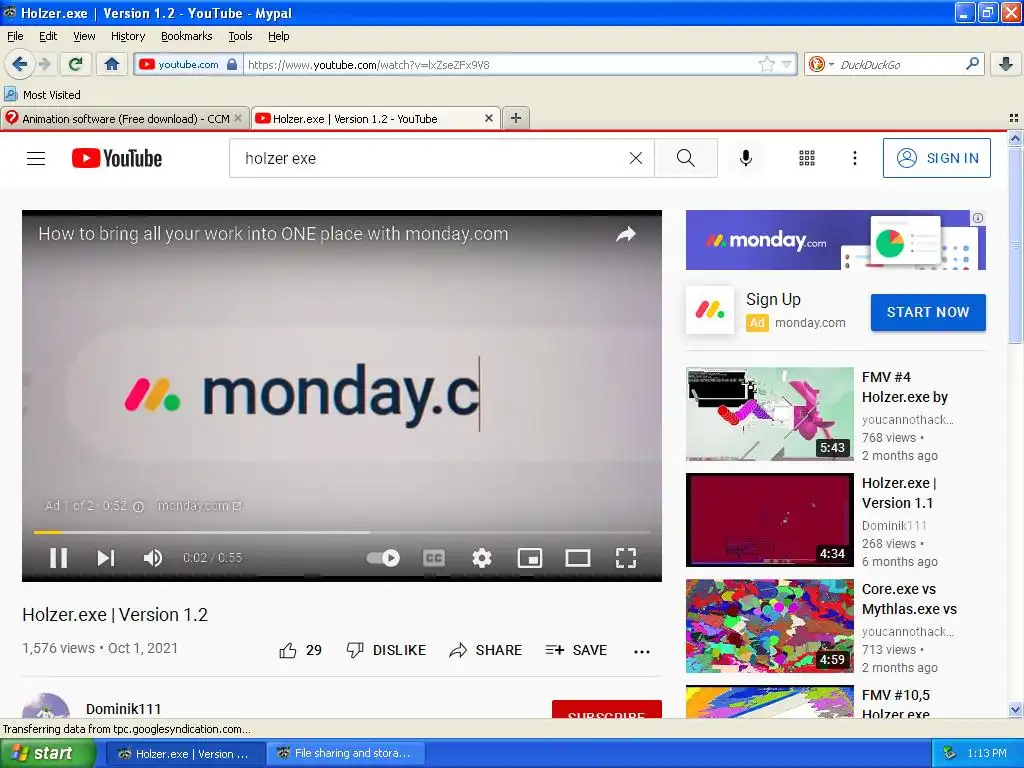Open FMV #4 Holzer.exe video thumbnail
Image resolution: width=1024 pixels, height=768 pixels.
[x=769, y=413]
